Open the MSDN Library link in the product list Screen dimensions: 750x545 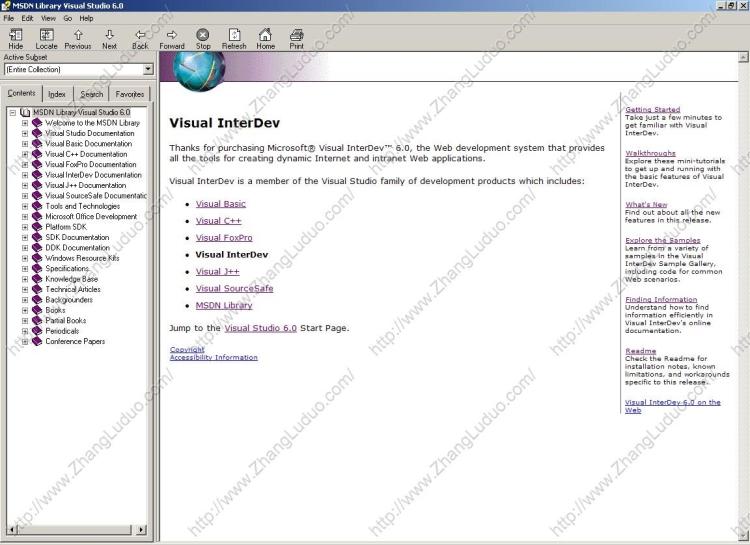[224, 305]
